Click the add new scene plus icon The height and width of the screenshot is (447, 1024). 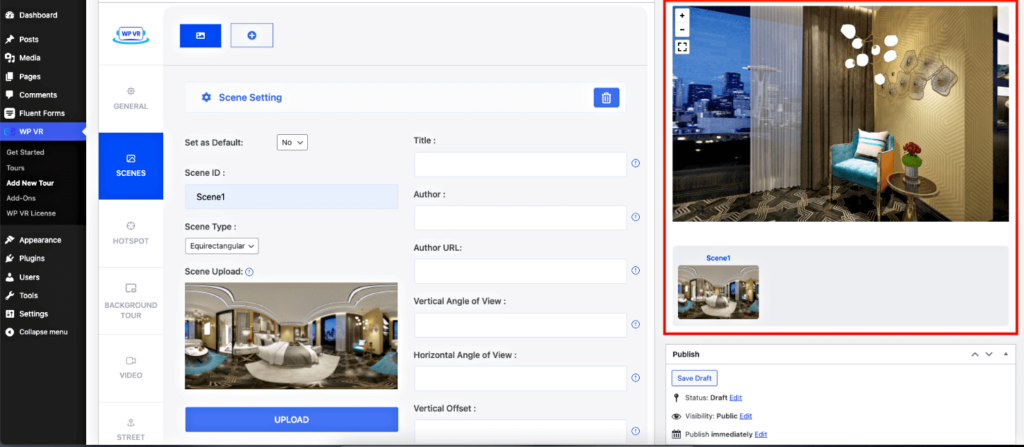coord(251,35)
